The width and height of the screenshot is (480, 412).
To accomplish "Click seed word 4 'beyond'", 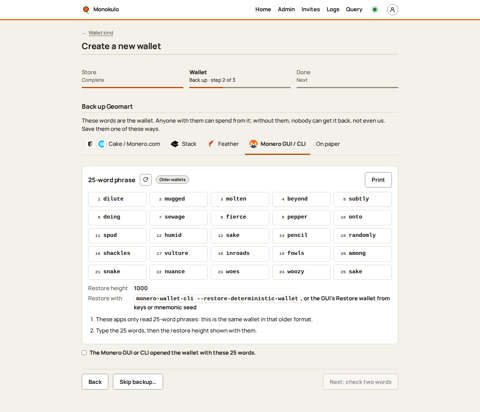I will coord(301,199).
